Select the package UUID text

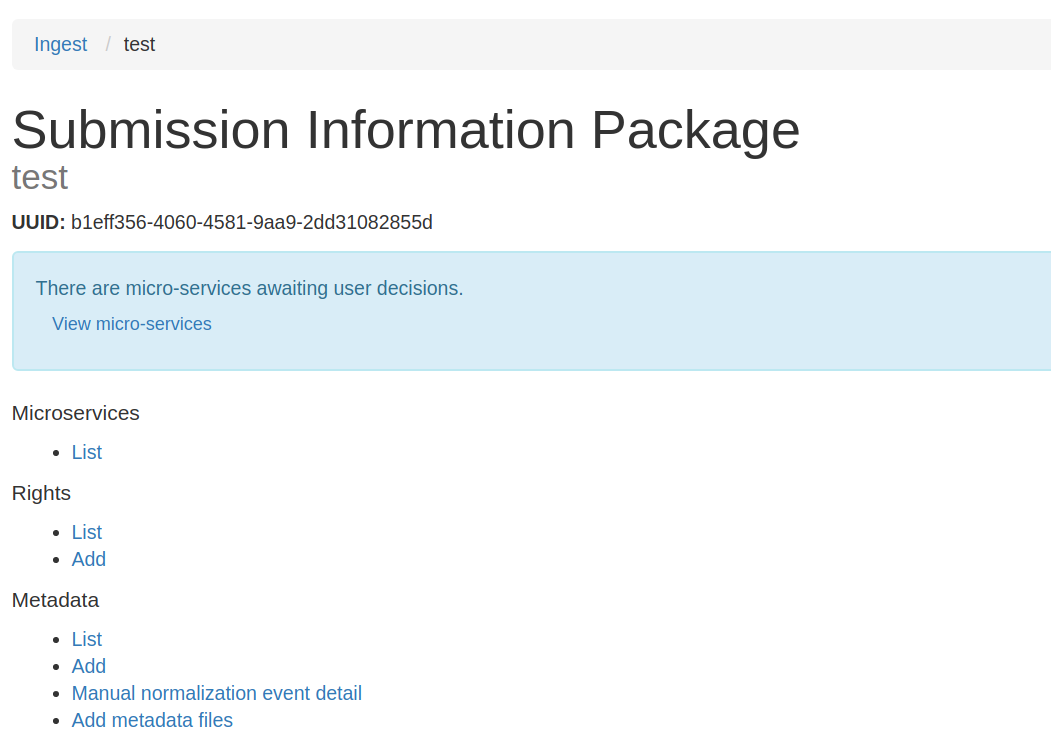[250, 222]
